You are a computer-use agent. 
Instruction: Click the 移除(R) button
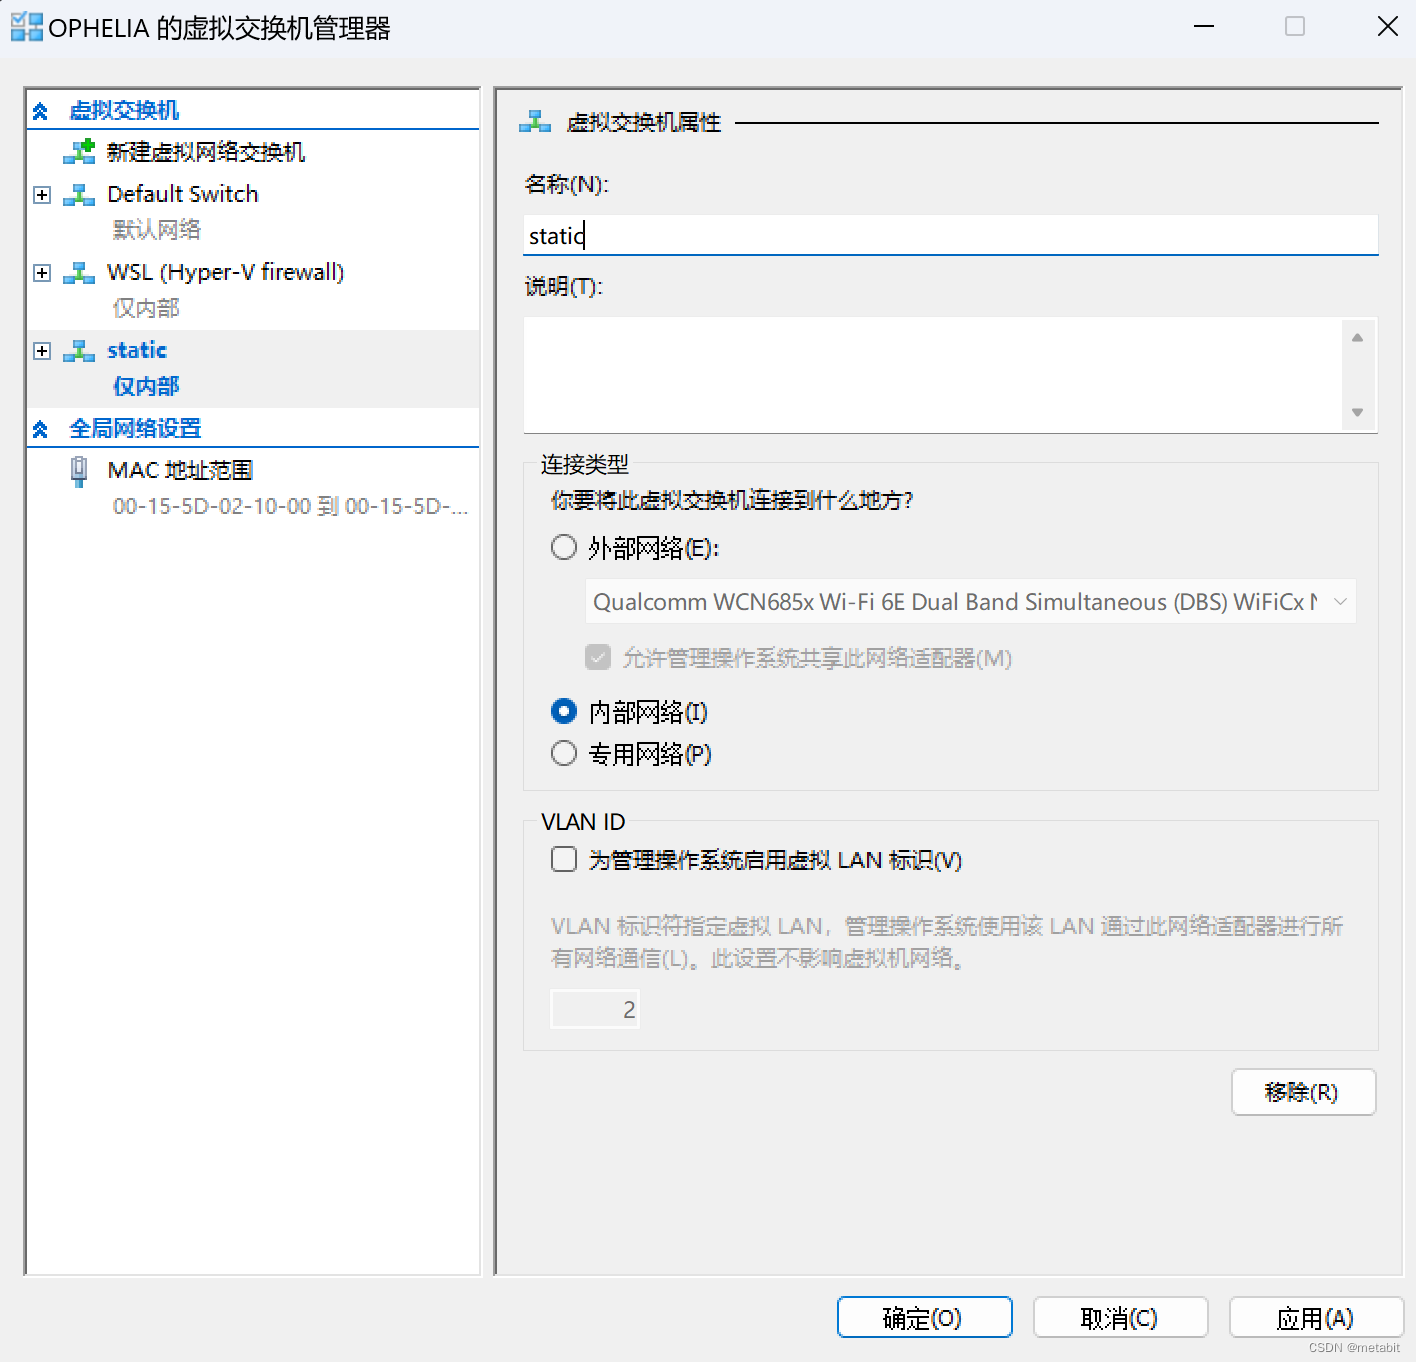[x=1303, y=1092]
